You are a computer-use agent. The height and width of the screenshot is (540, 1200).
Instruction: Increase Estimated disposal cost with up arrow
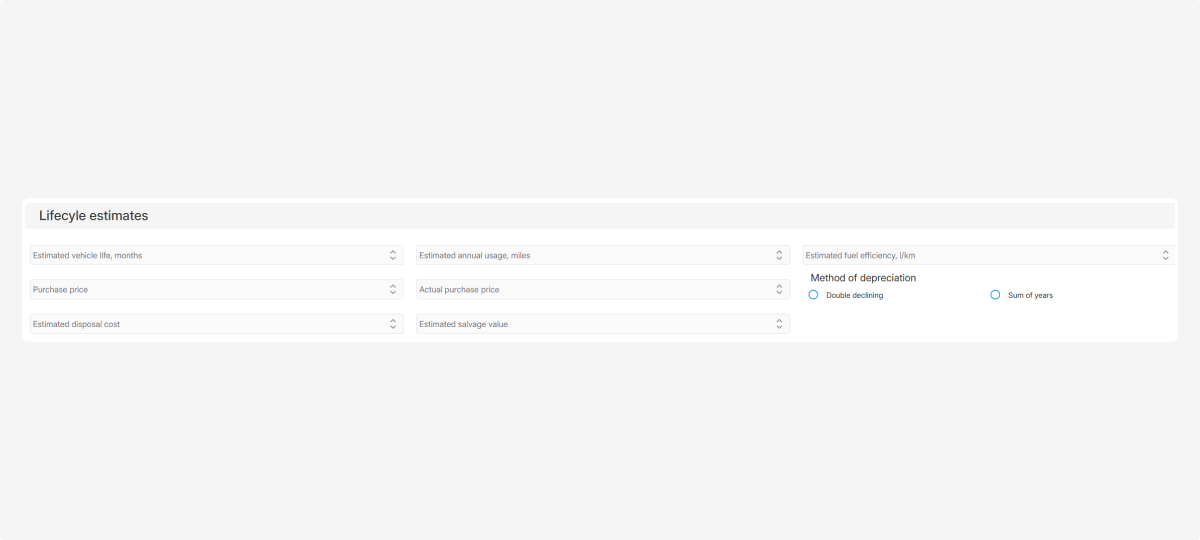pos(393,321)
